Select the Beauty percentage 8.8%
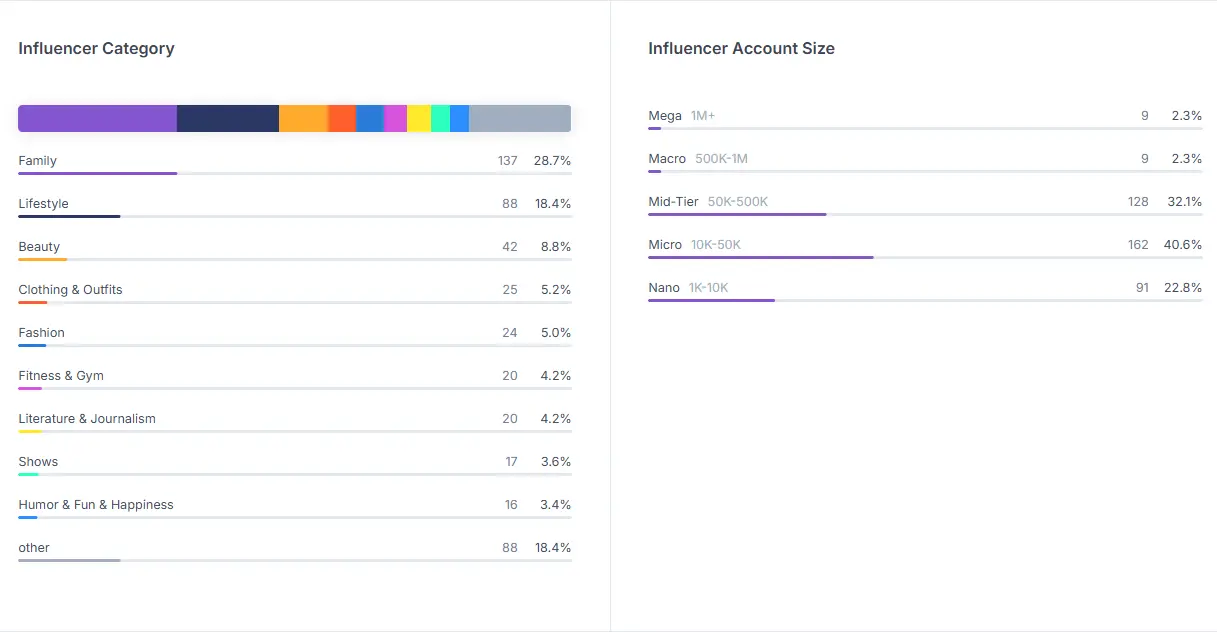The image size is (1217, 632). coord(555,247)
